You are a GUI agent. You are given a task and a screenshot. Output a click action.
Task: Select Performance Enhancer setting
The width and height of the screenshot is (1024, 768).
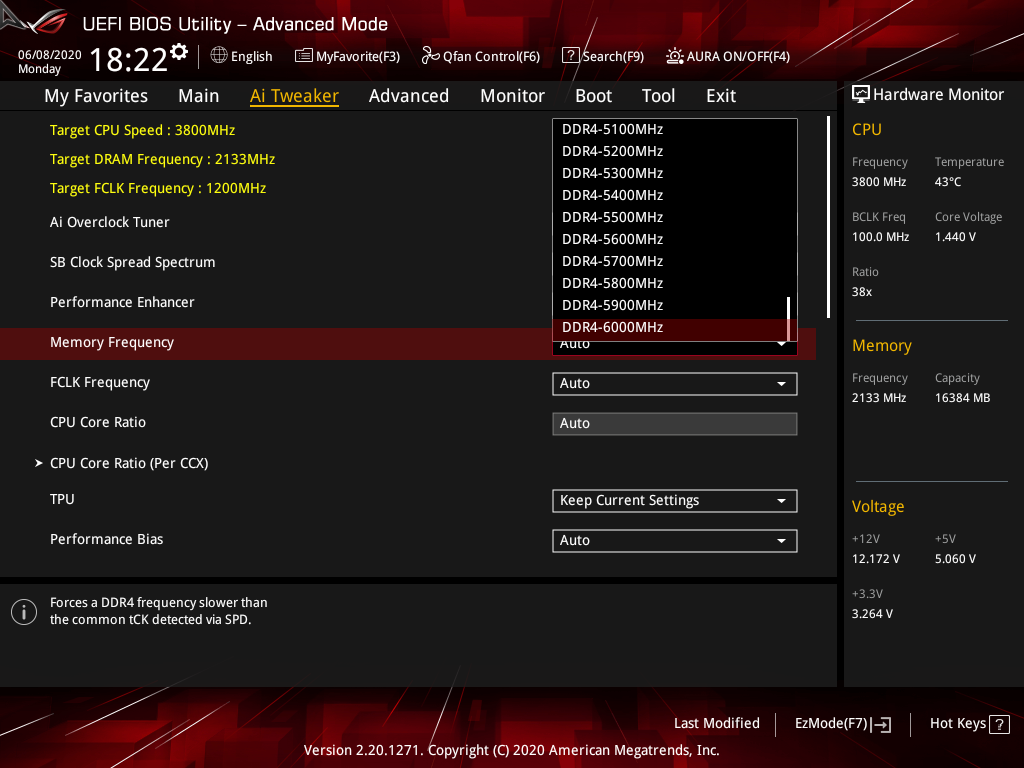(122, 302)
